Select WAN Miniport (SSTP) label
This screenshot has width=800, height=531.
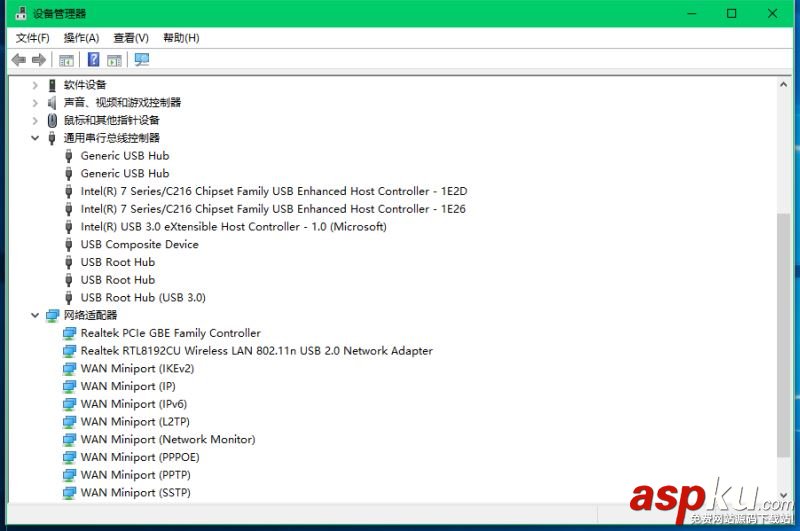pos(136,493)
